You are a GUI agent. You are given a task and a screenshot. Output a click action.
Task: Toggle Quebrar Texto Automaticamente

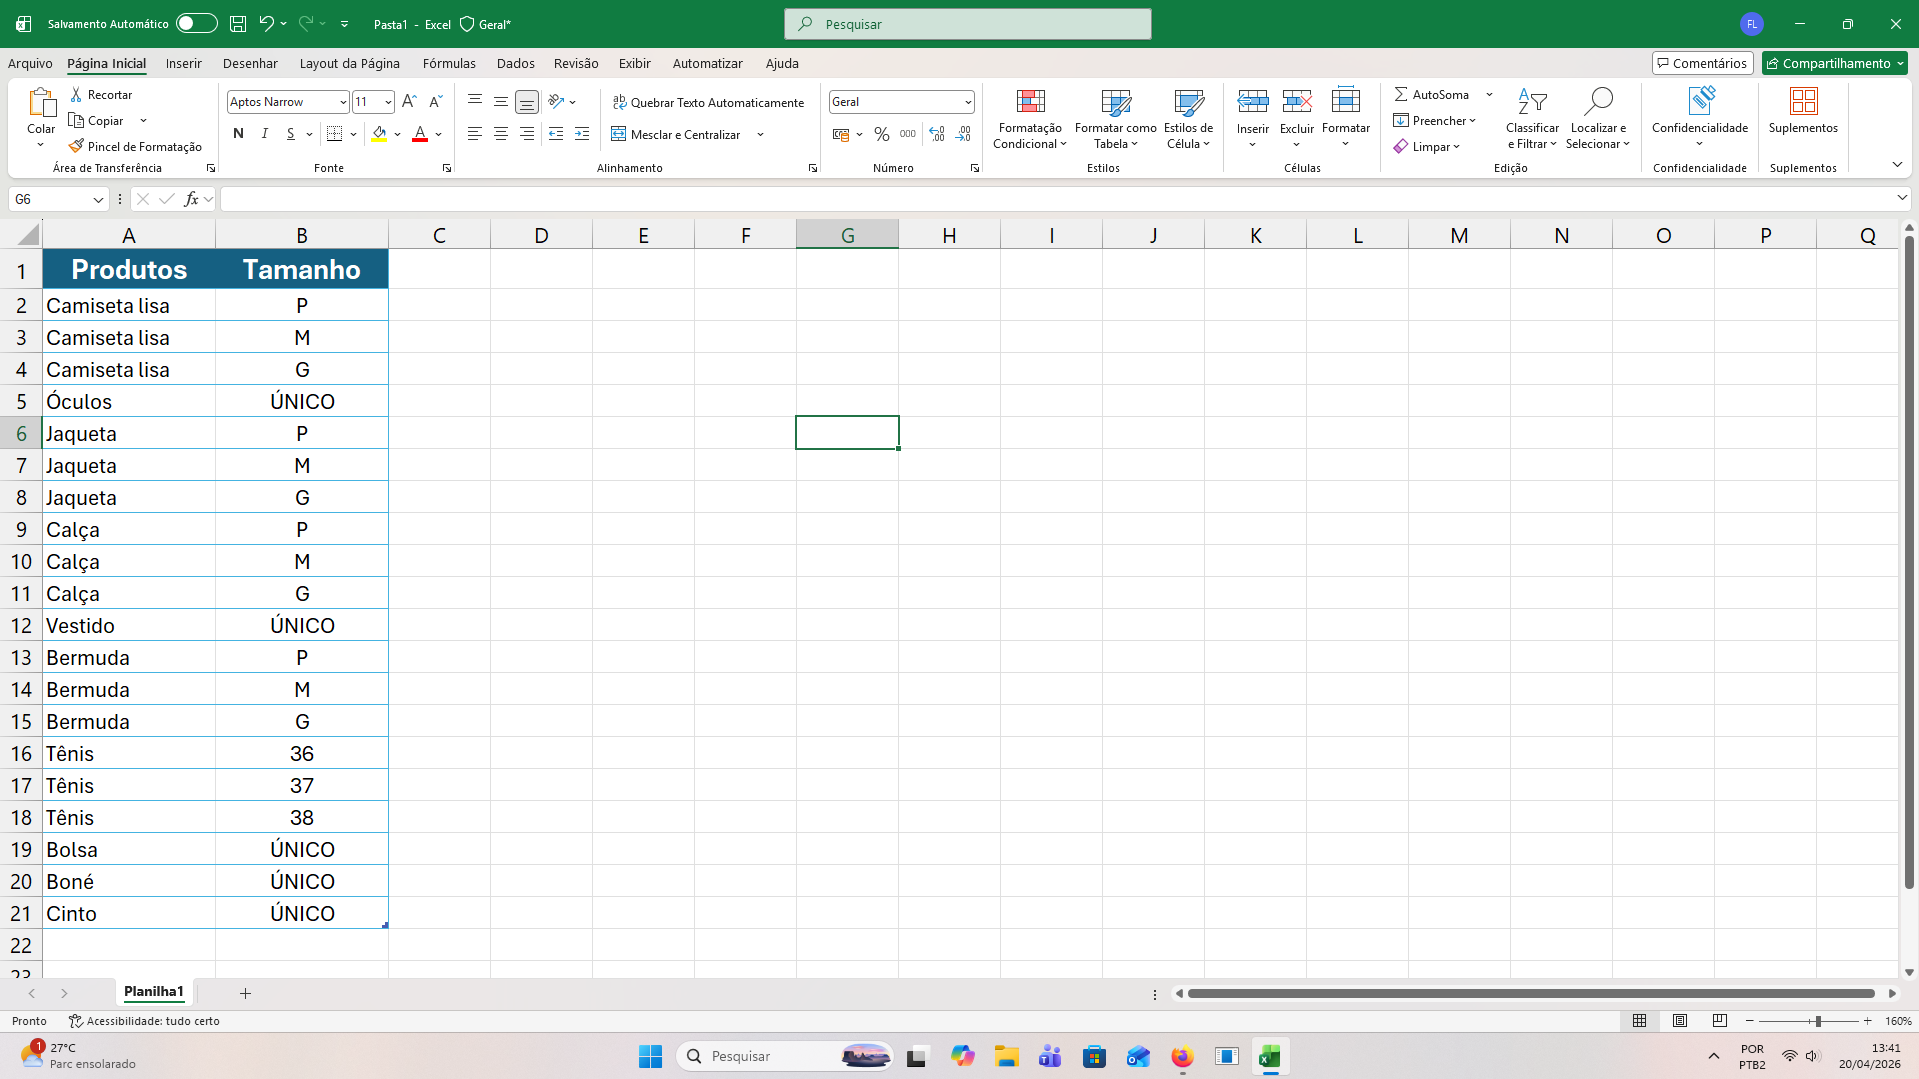point(708,102)
